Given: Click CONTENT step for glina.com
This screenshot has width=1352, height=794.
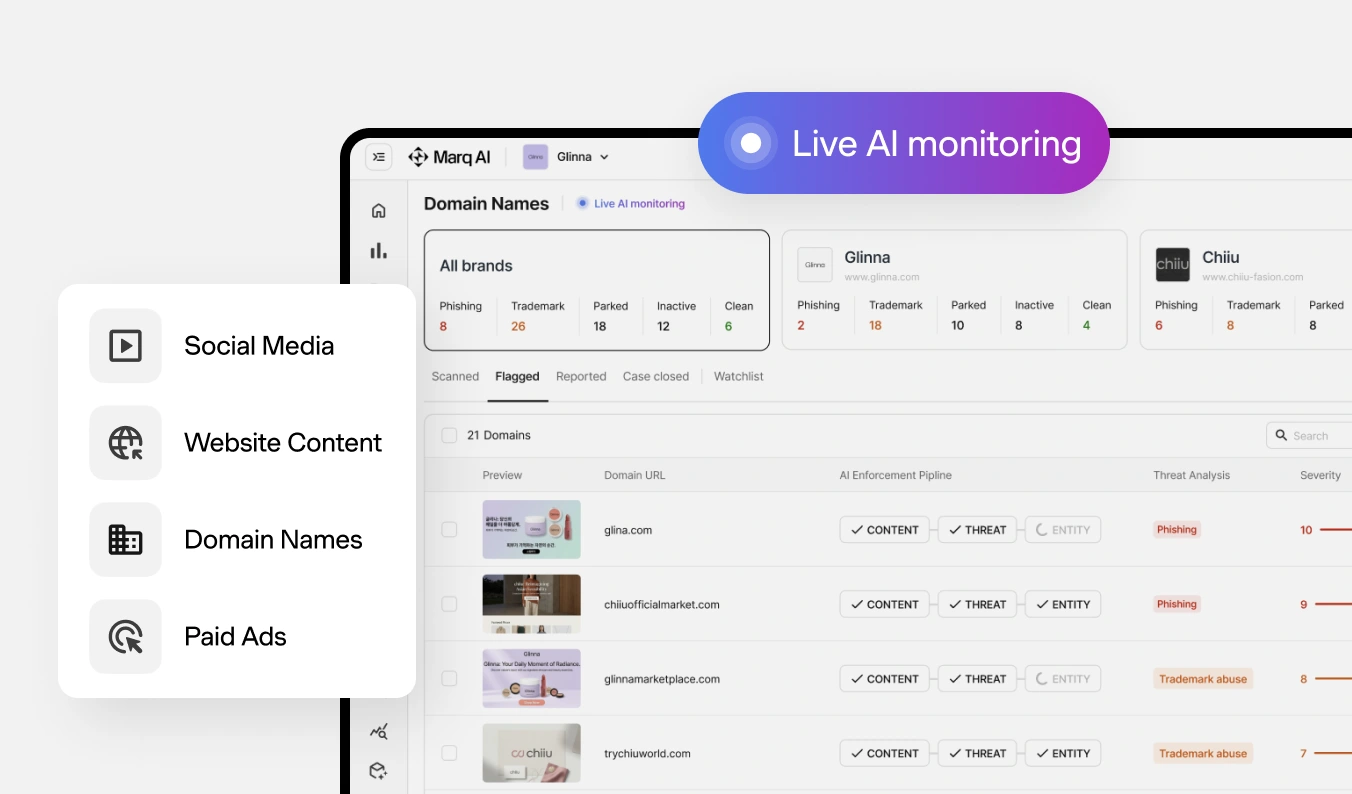Looking at the screenshot, I should pyautogui.click(x=884, y=530).
